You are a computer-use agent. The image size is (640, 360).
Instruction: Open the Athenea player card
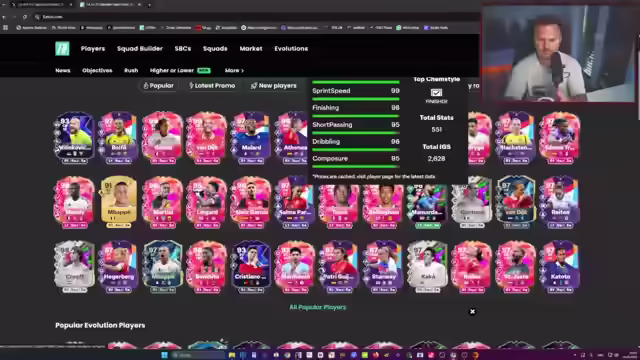pos(292,138)
